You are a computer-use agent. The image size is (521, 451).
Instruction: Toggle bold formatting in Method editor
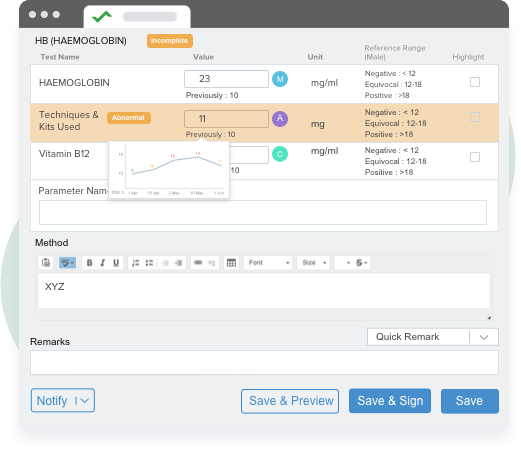pyautogui.click(x=89, y=263)
